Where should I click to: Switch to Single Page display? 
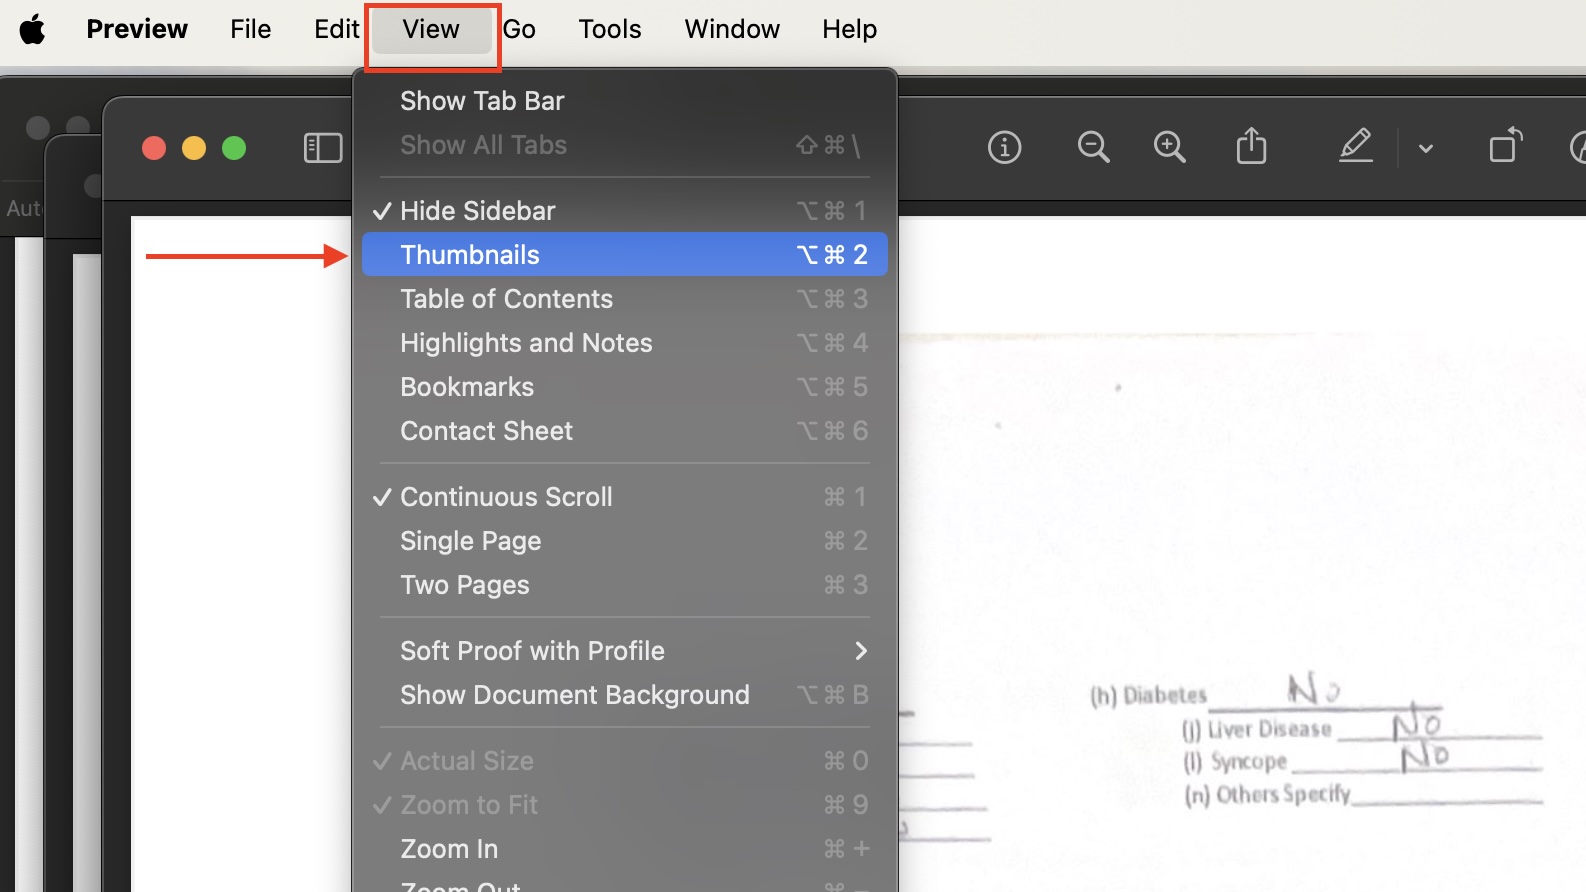pos(624,541)
